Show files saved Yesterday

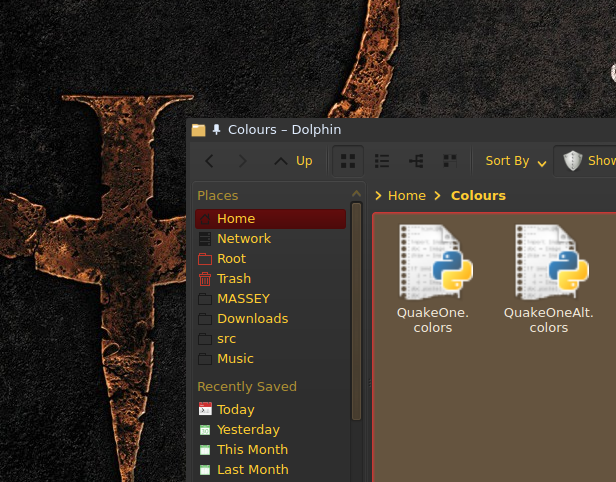[270, 430]
